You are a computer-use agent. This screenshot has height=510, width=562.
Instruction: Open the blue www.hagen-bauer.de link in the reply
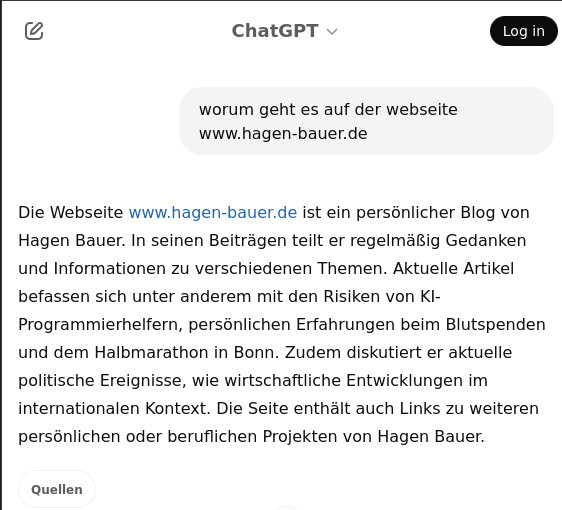click(213, 213)
